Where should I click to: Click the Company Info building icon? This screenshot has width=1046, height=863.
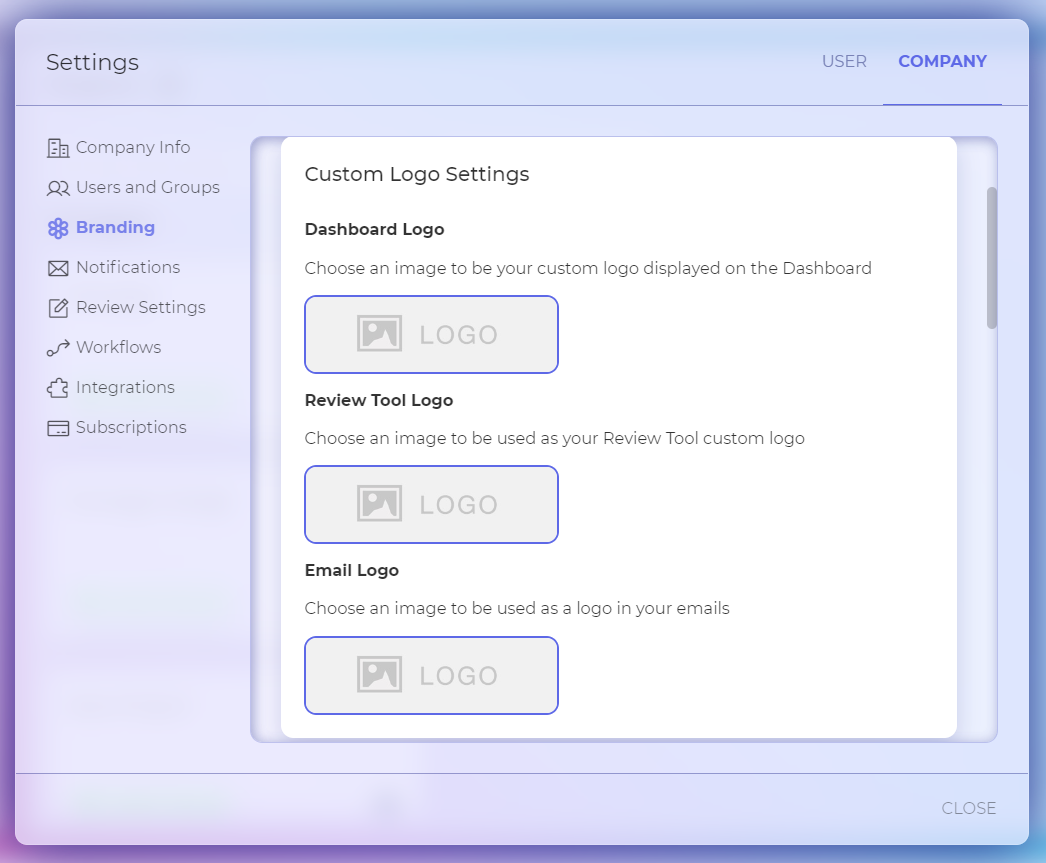click(58, 147)
